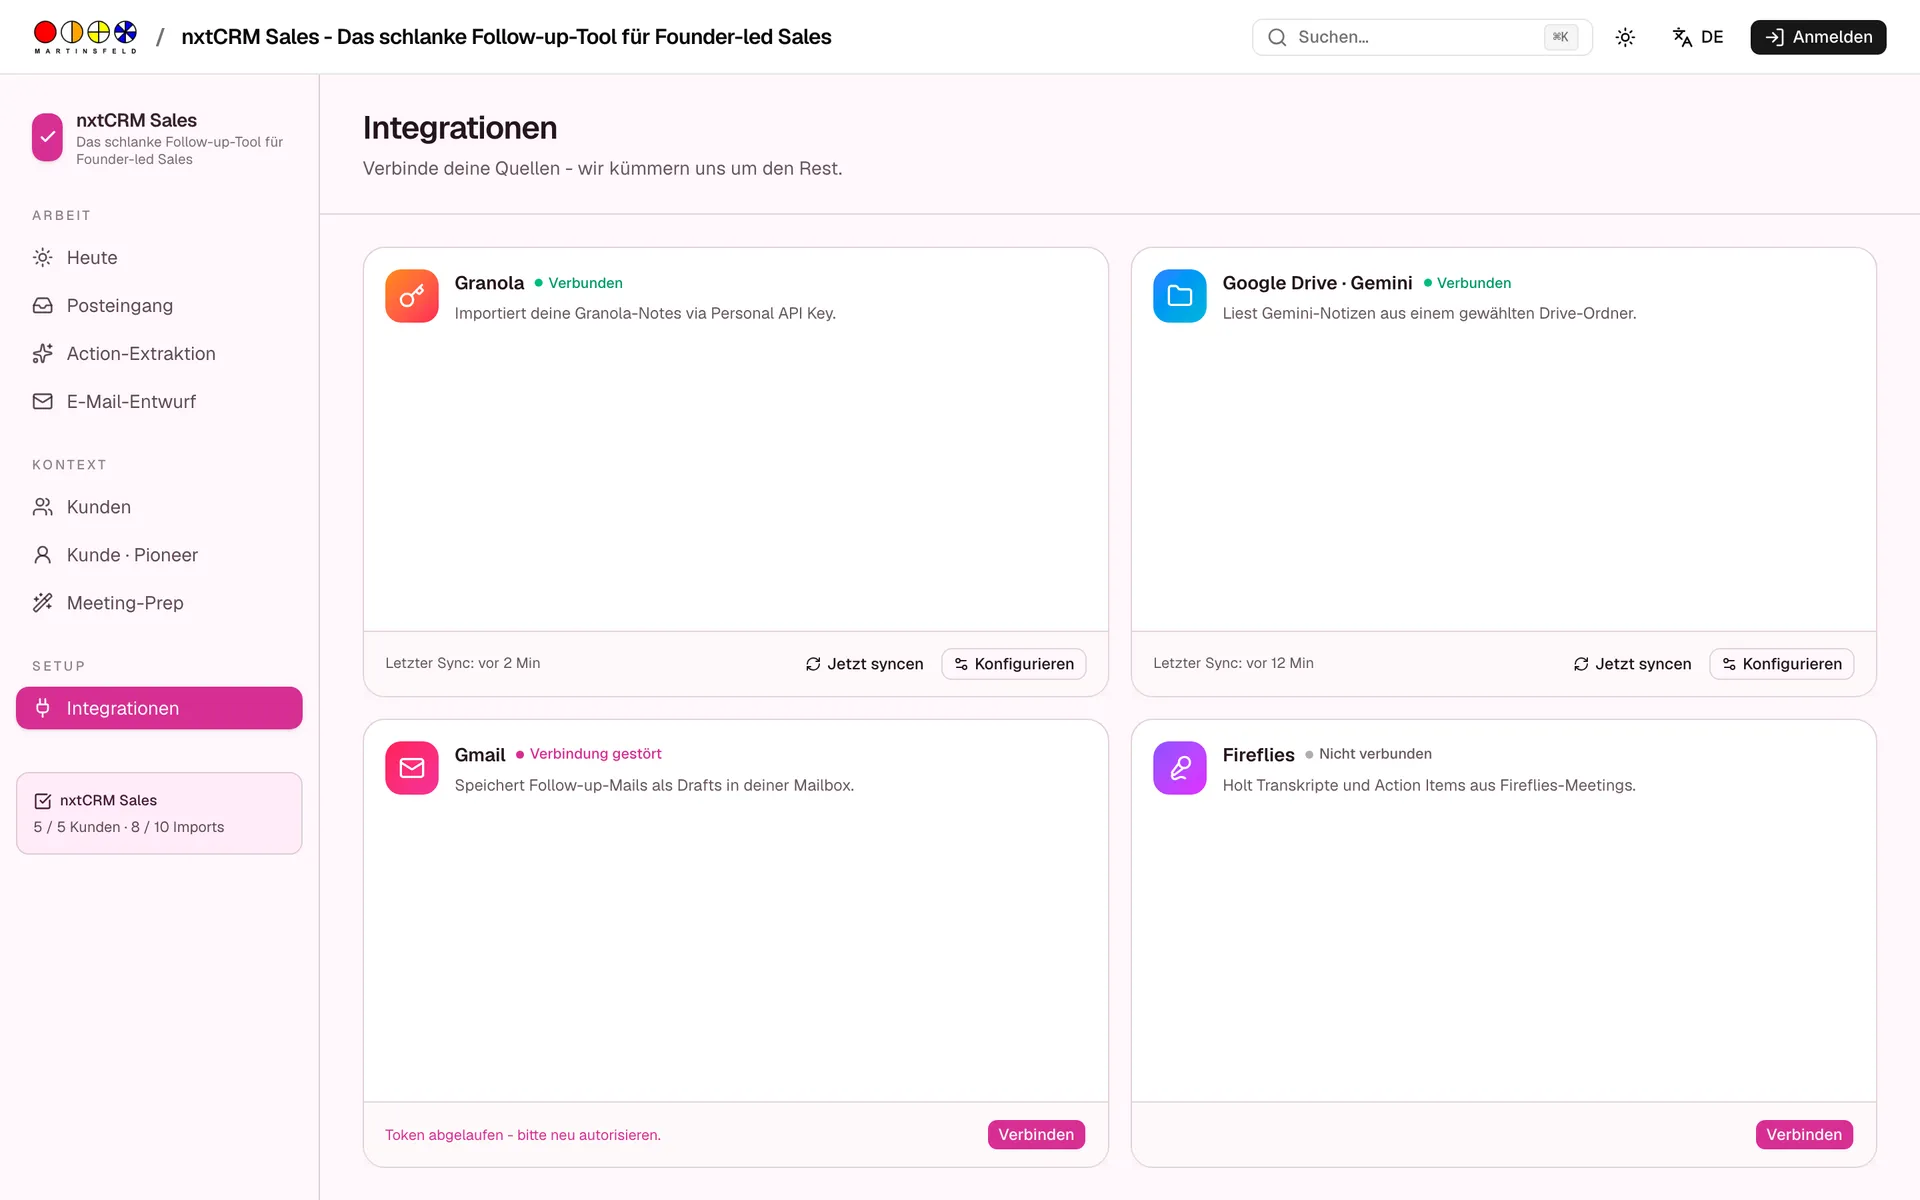Click the Martinsfeld logo in header
Viewport: 1920px width, 1200px height.
pos(85,37)
